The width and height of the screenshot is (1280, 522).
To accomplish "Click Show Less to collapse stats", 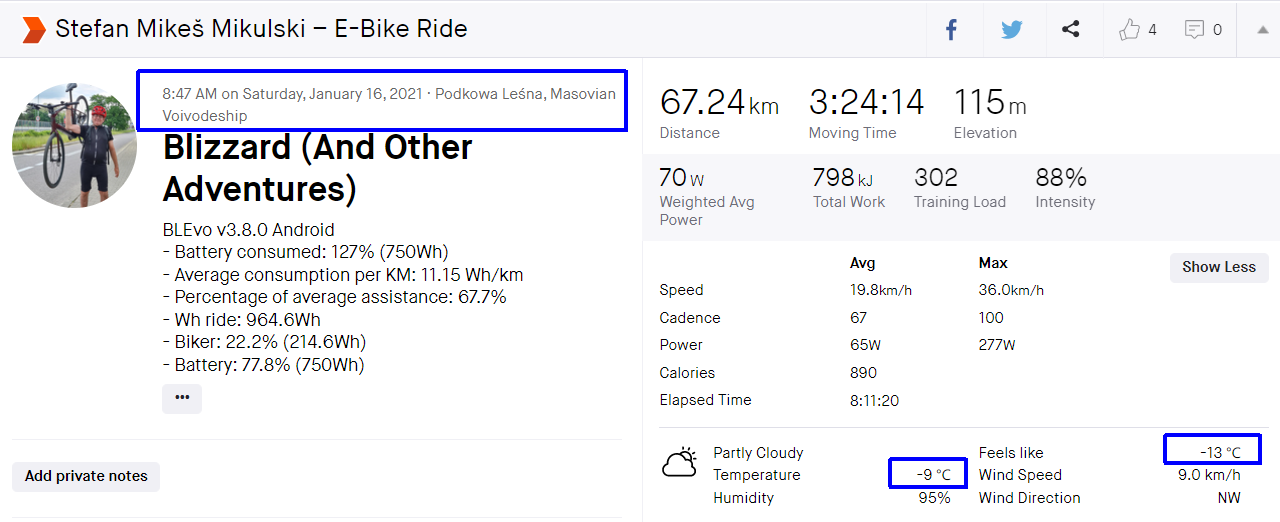I will pyautogui.click(x=1218, y=267).
